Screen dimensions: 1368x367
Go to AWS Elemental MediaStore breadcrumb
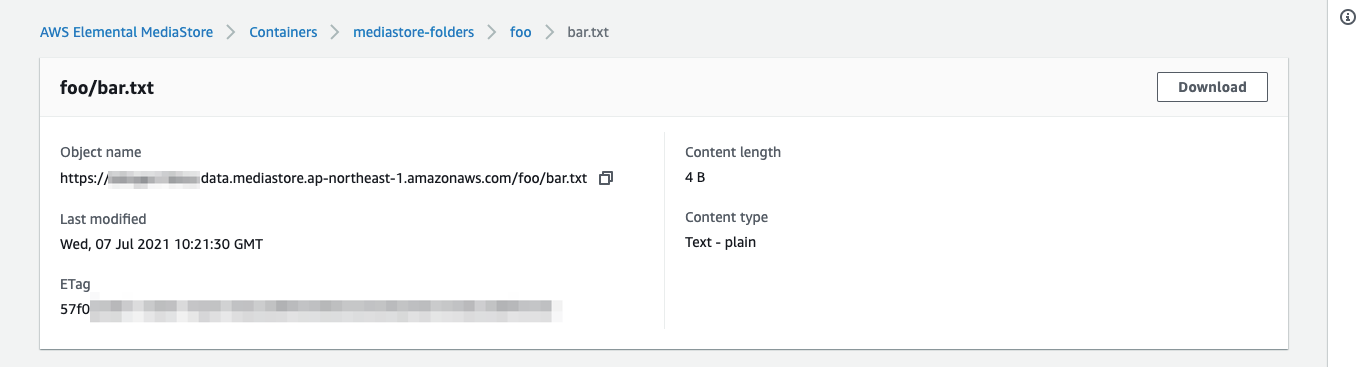[126, 32]
